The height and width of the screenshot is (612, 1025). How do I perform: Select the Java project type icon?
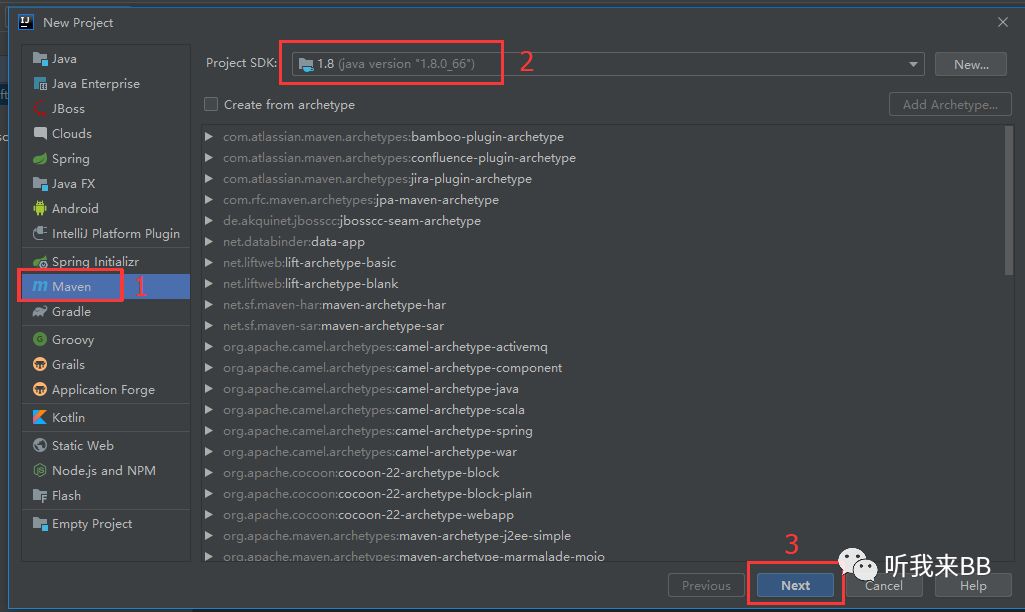tap(40, 59)
